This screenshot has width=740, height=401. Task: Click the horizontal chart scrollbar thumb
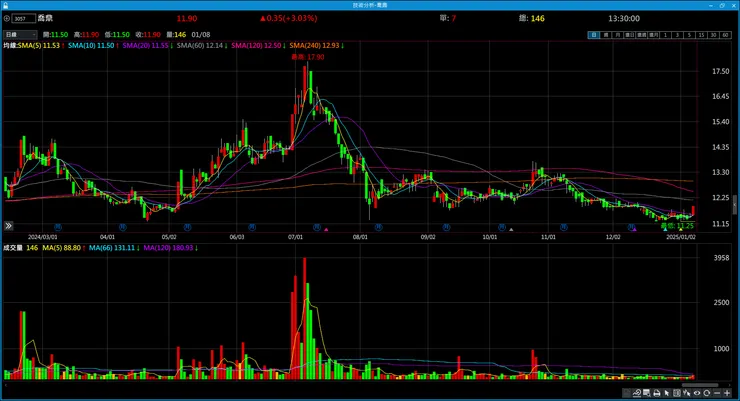point(700,385)
